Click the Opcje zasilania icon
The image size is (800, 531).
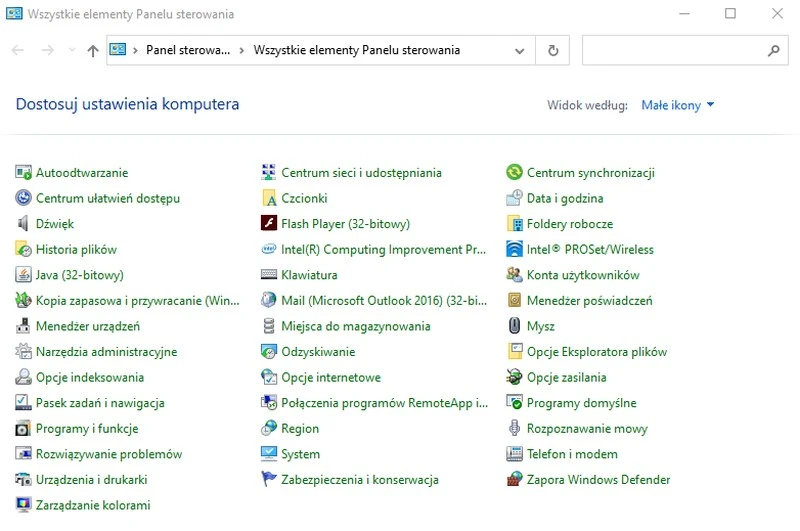click(x=514, y=377)
